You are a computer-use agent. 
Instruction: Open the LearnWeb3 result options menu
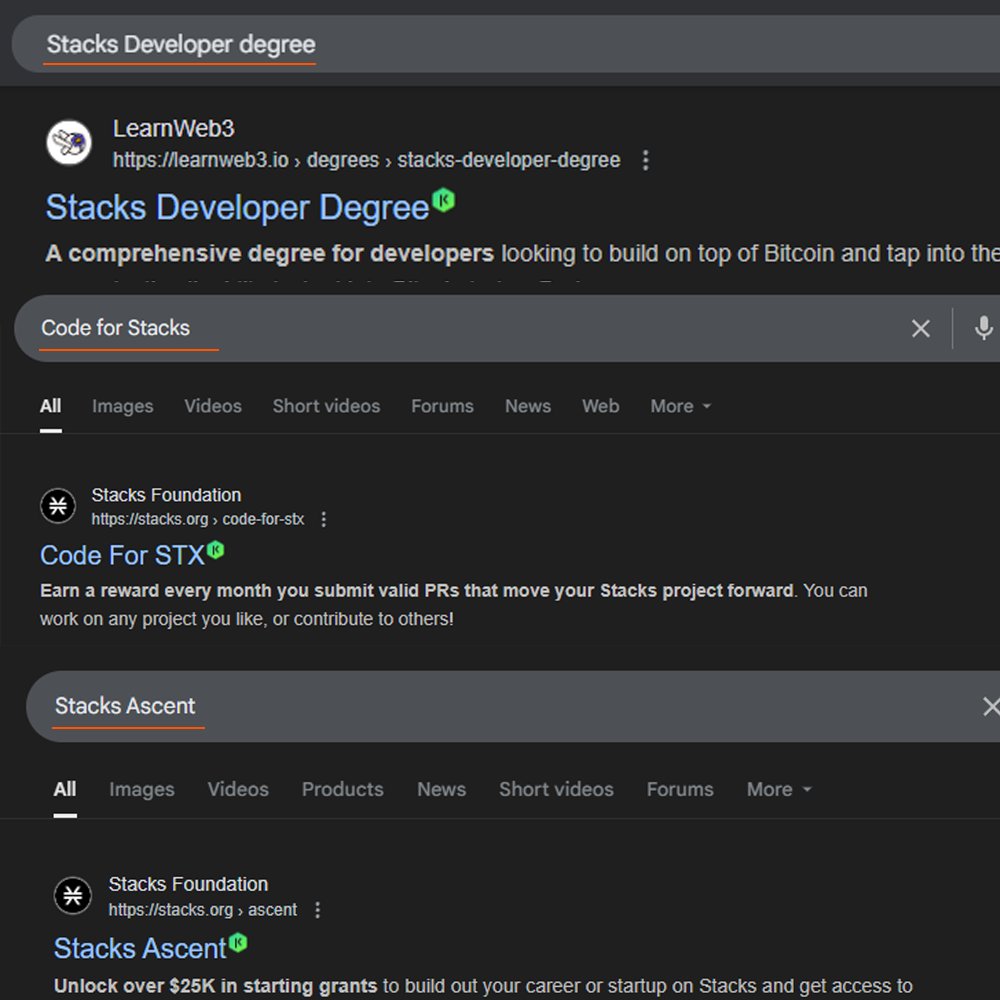[x=645, y=160]
